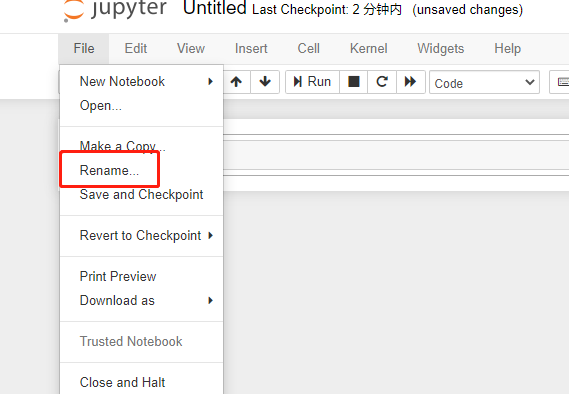Restart the kernel using circular arrow icon

[x=382, y=82]
